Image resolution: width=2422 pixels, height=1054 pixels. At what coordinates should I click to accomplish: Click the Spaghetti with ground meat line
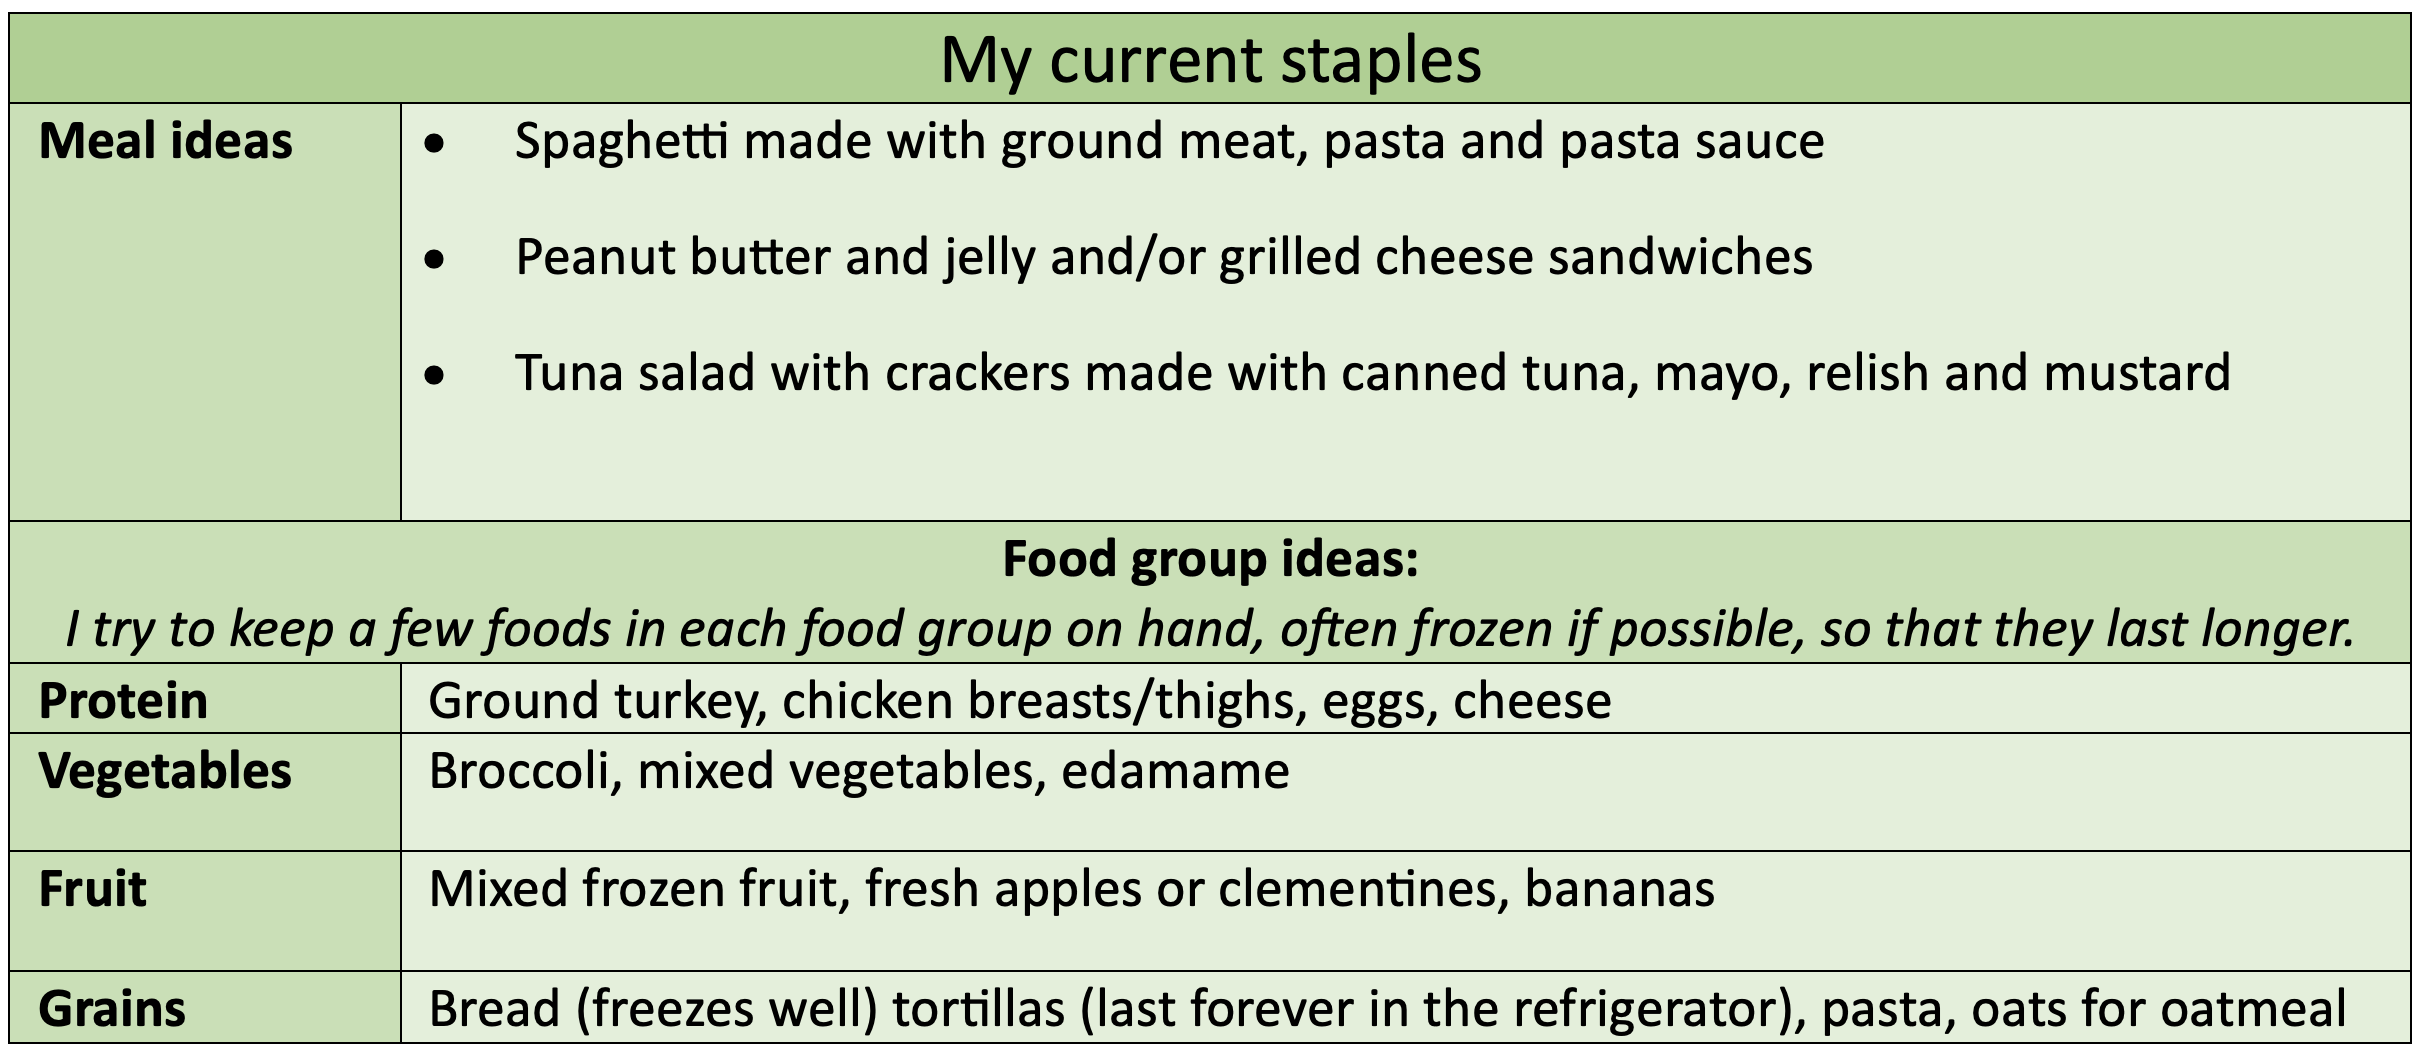click(1169, 141)
